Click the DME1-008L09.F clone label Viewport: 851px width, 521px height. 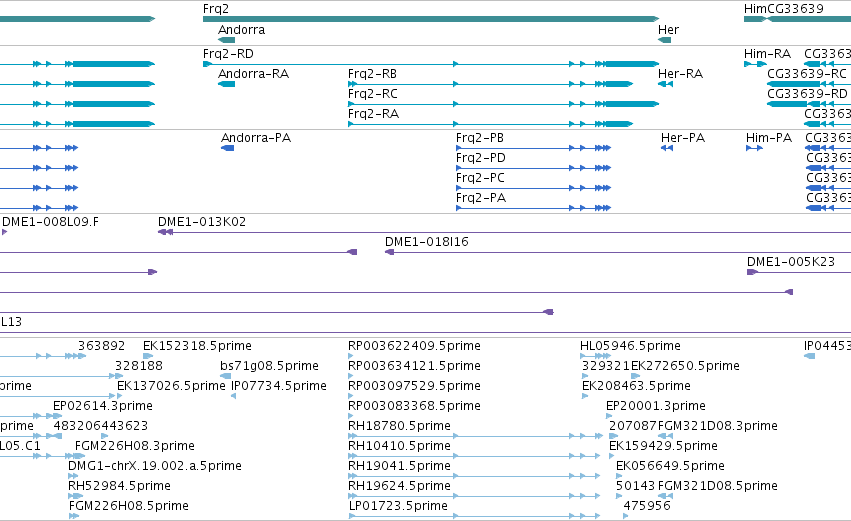[50, 222]
